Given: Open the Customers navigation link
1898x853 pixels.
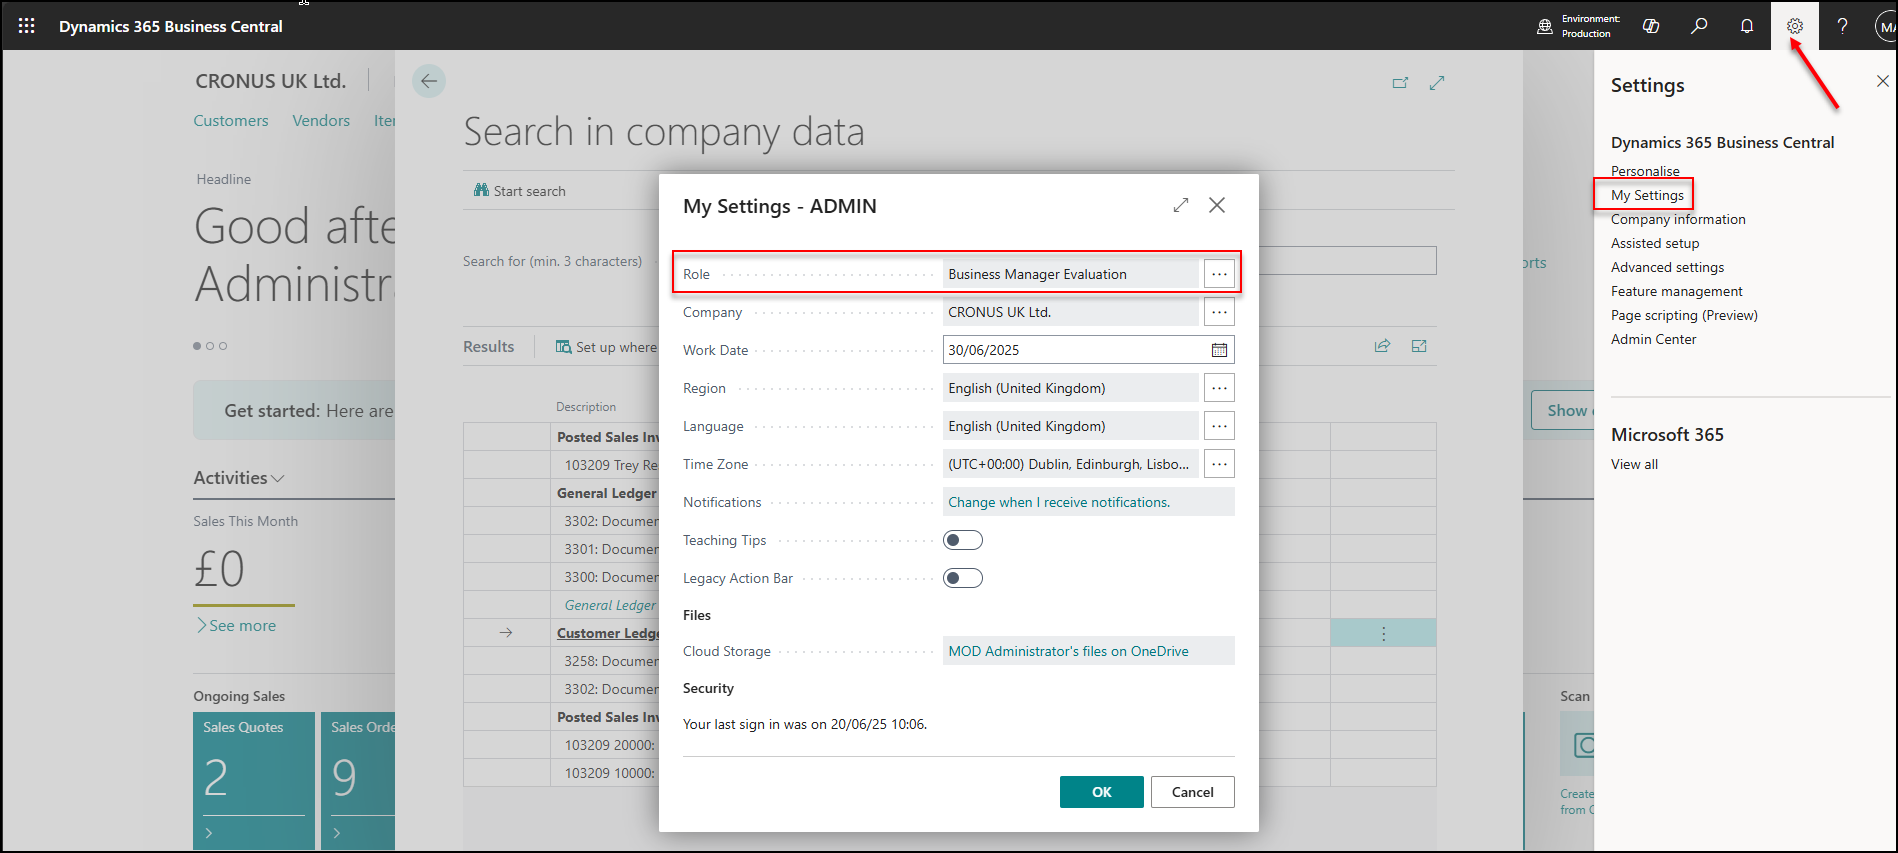Looking at the screenshot, I should click(x=231, y=121).
